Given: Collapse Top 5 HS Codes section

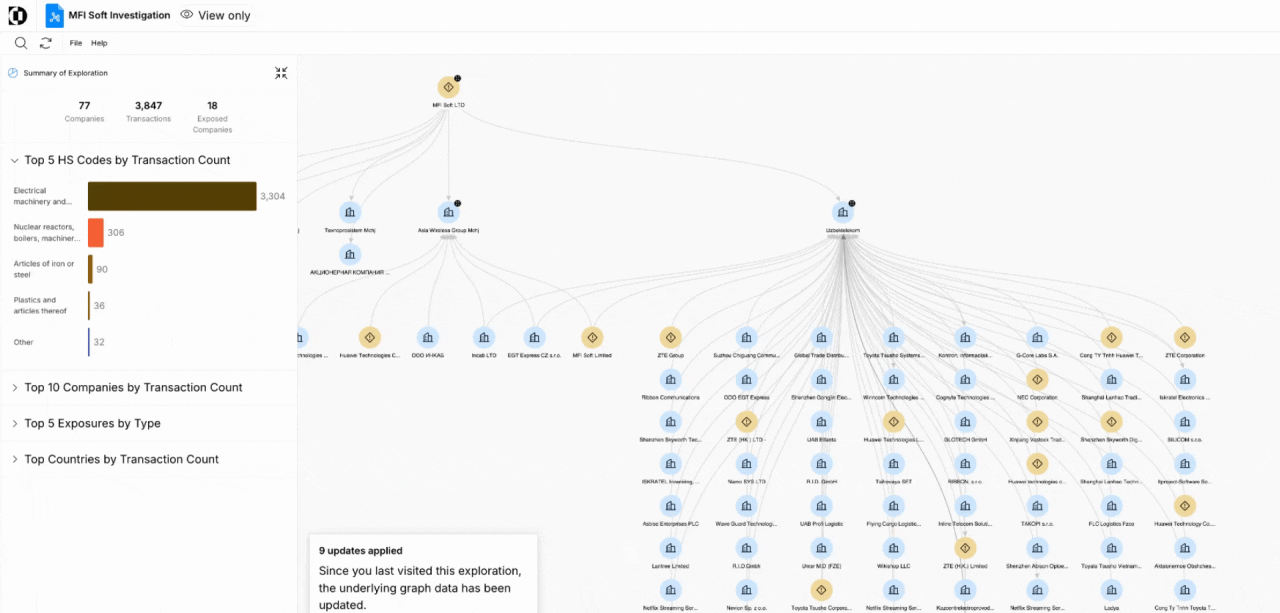Looking at the screenshot, I should [14, 160].
